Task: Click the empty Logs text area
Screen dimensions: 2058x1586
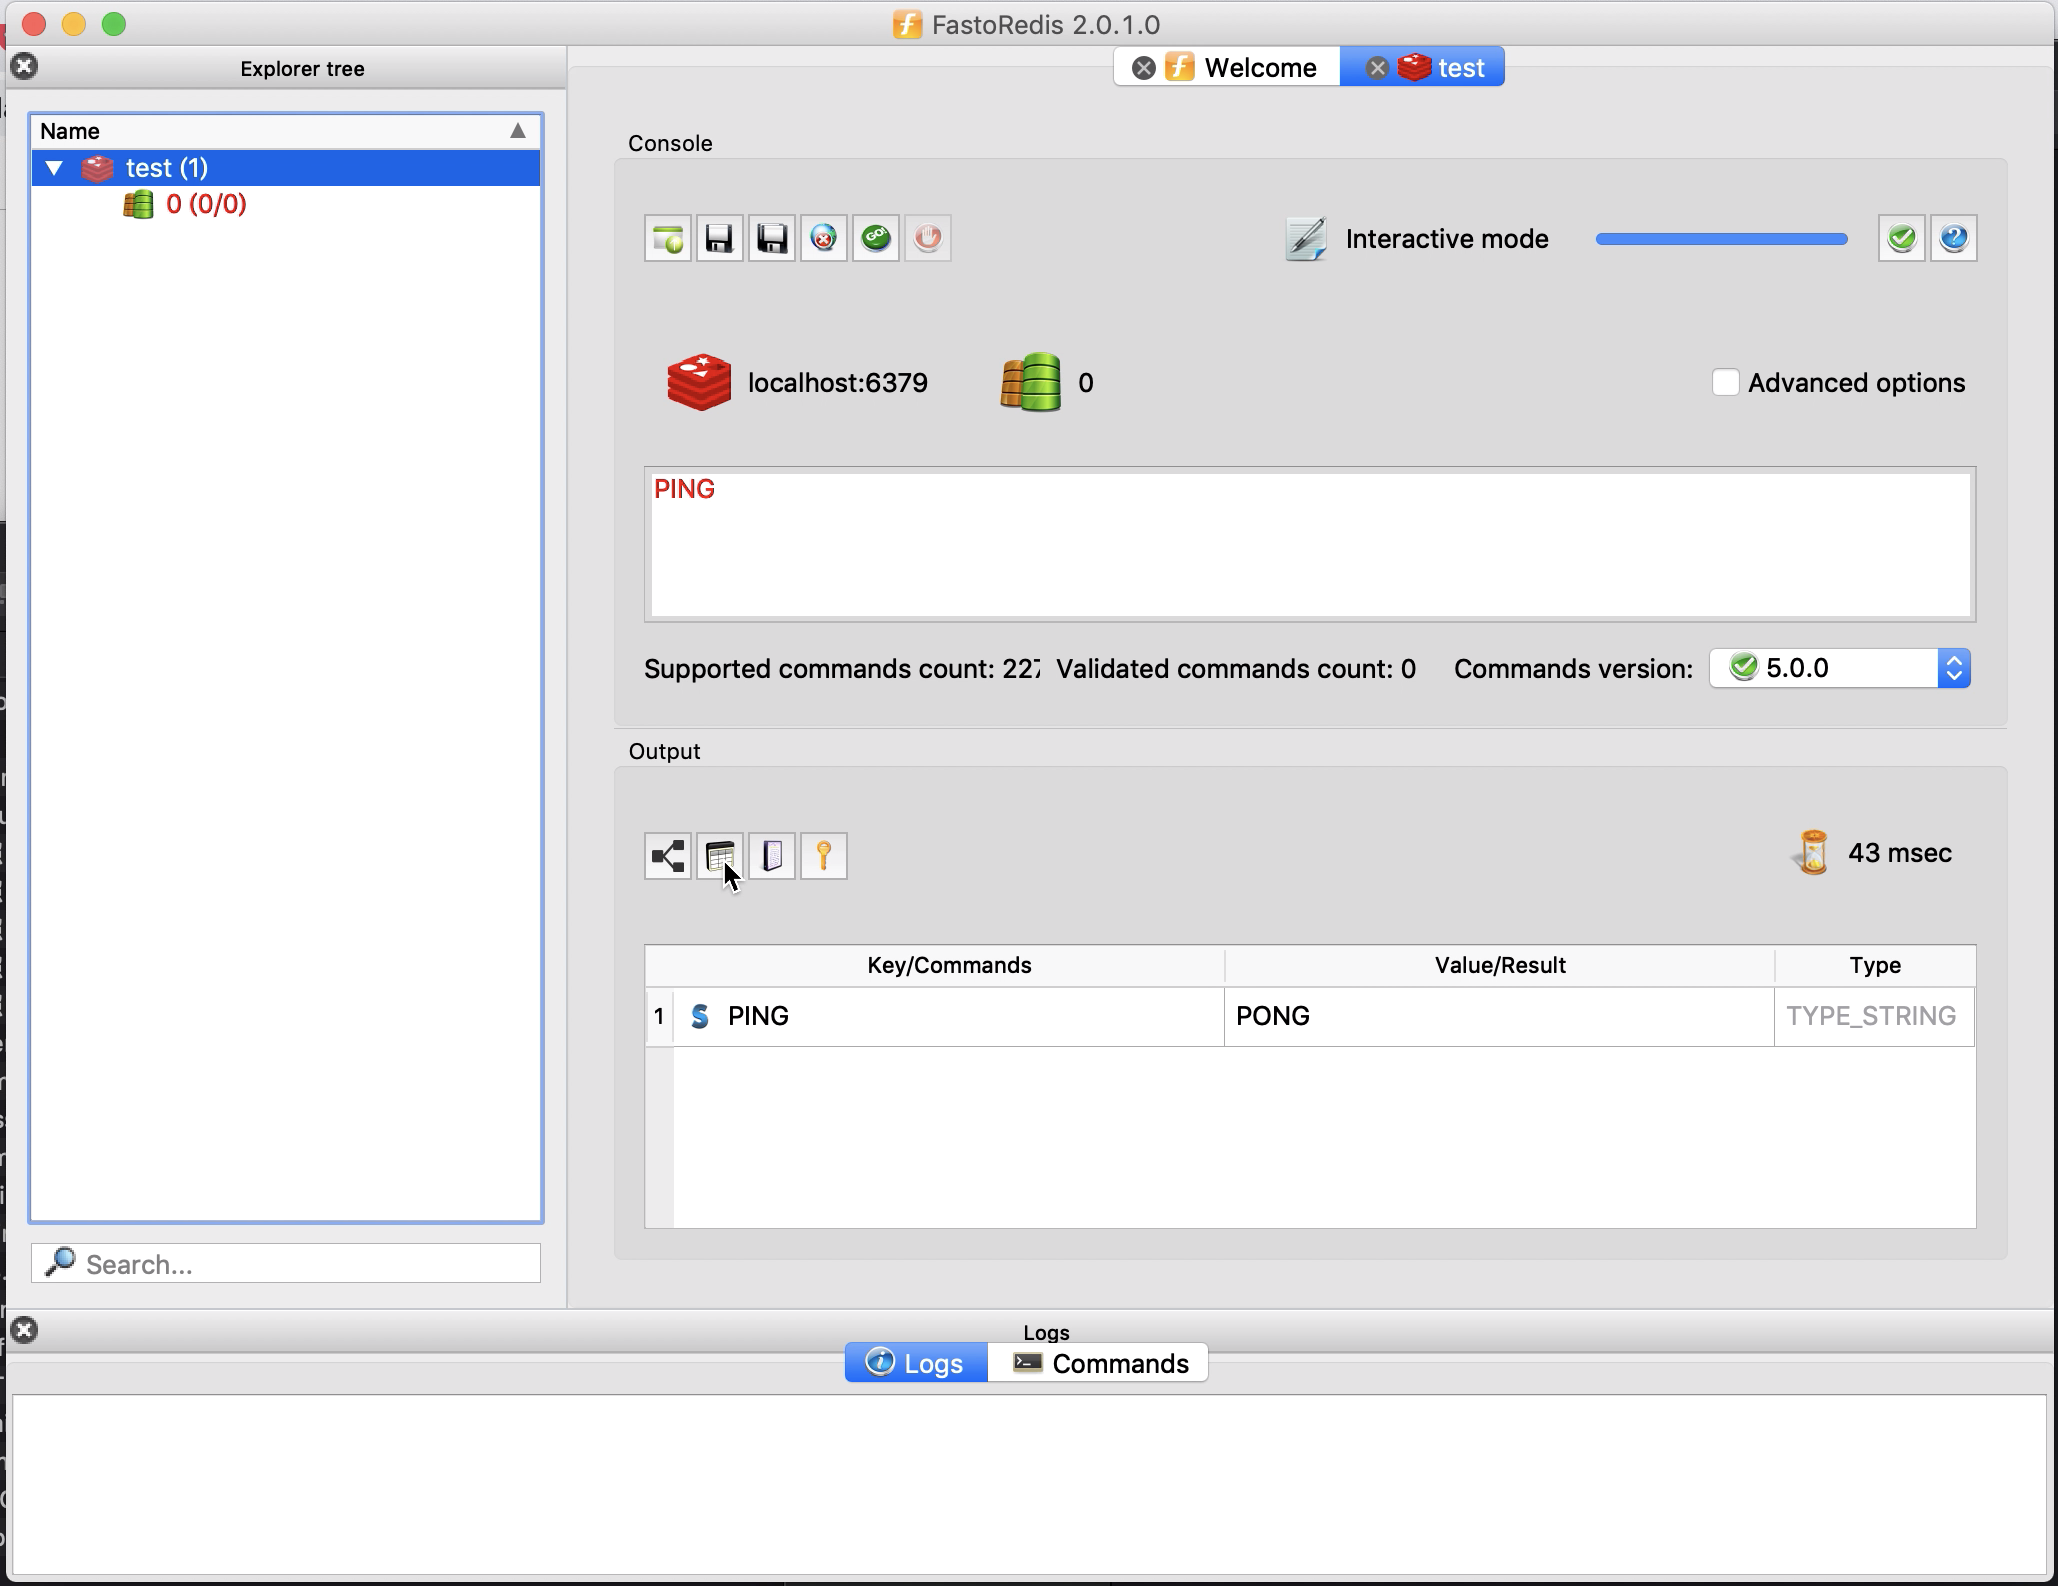Action: [x=1029, y=1484]
